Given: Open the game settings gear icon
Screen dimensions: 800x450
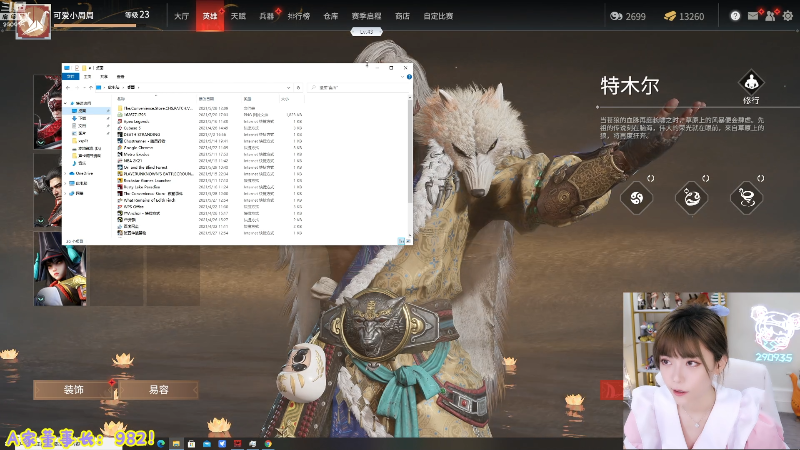Looking at the screenshot, I should (x=788, y=16).
